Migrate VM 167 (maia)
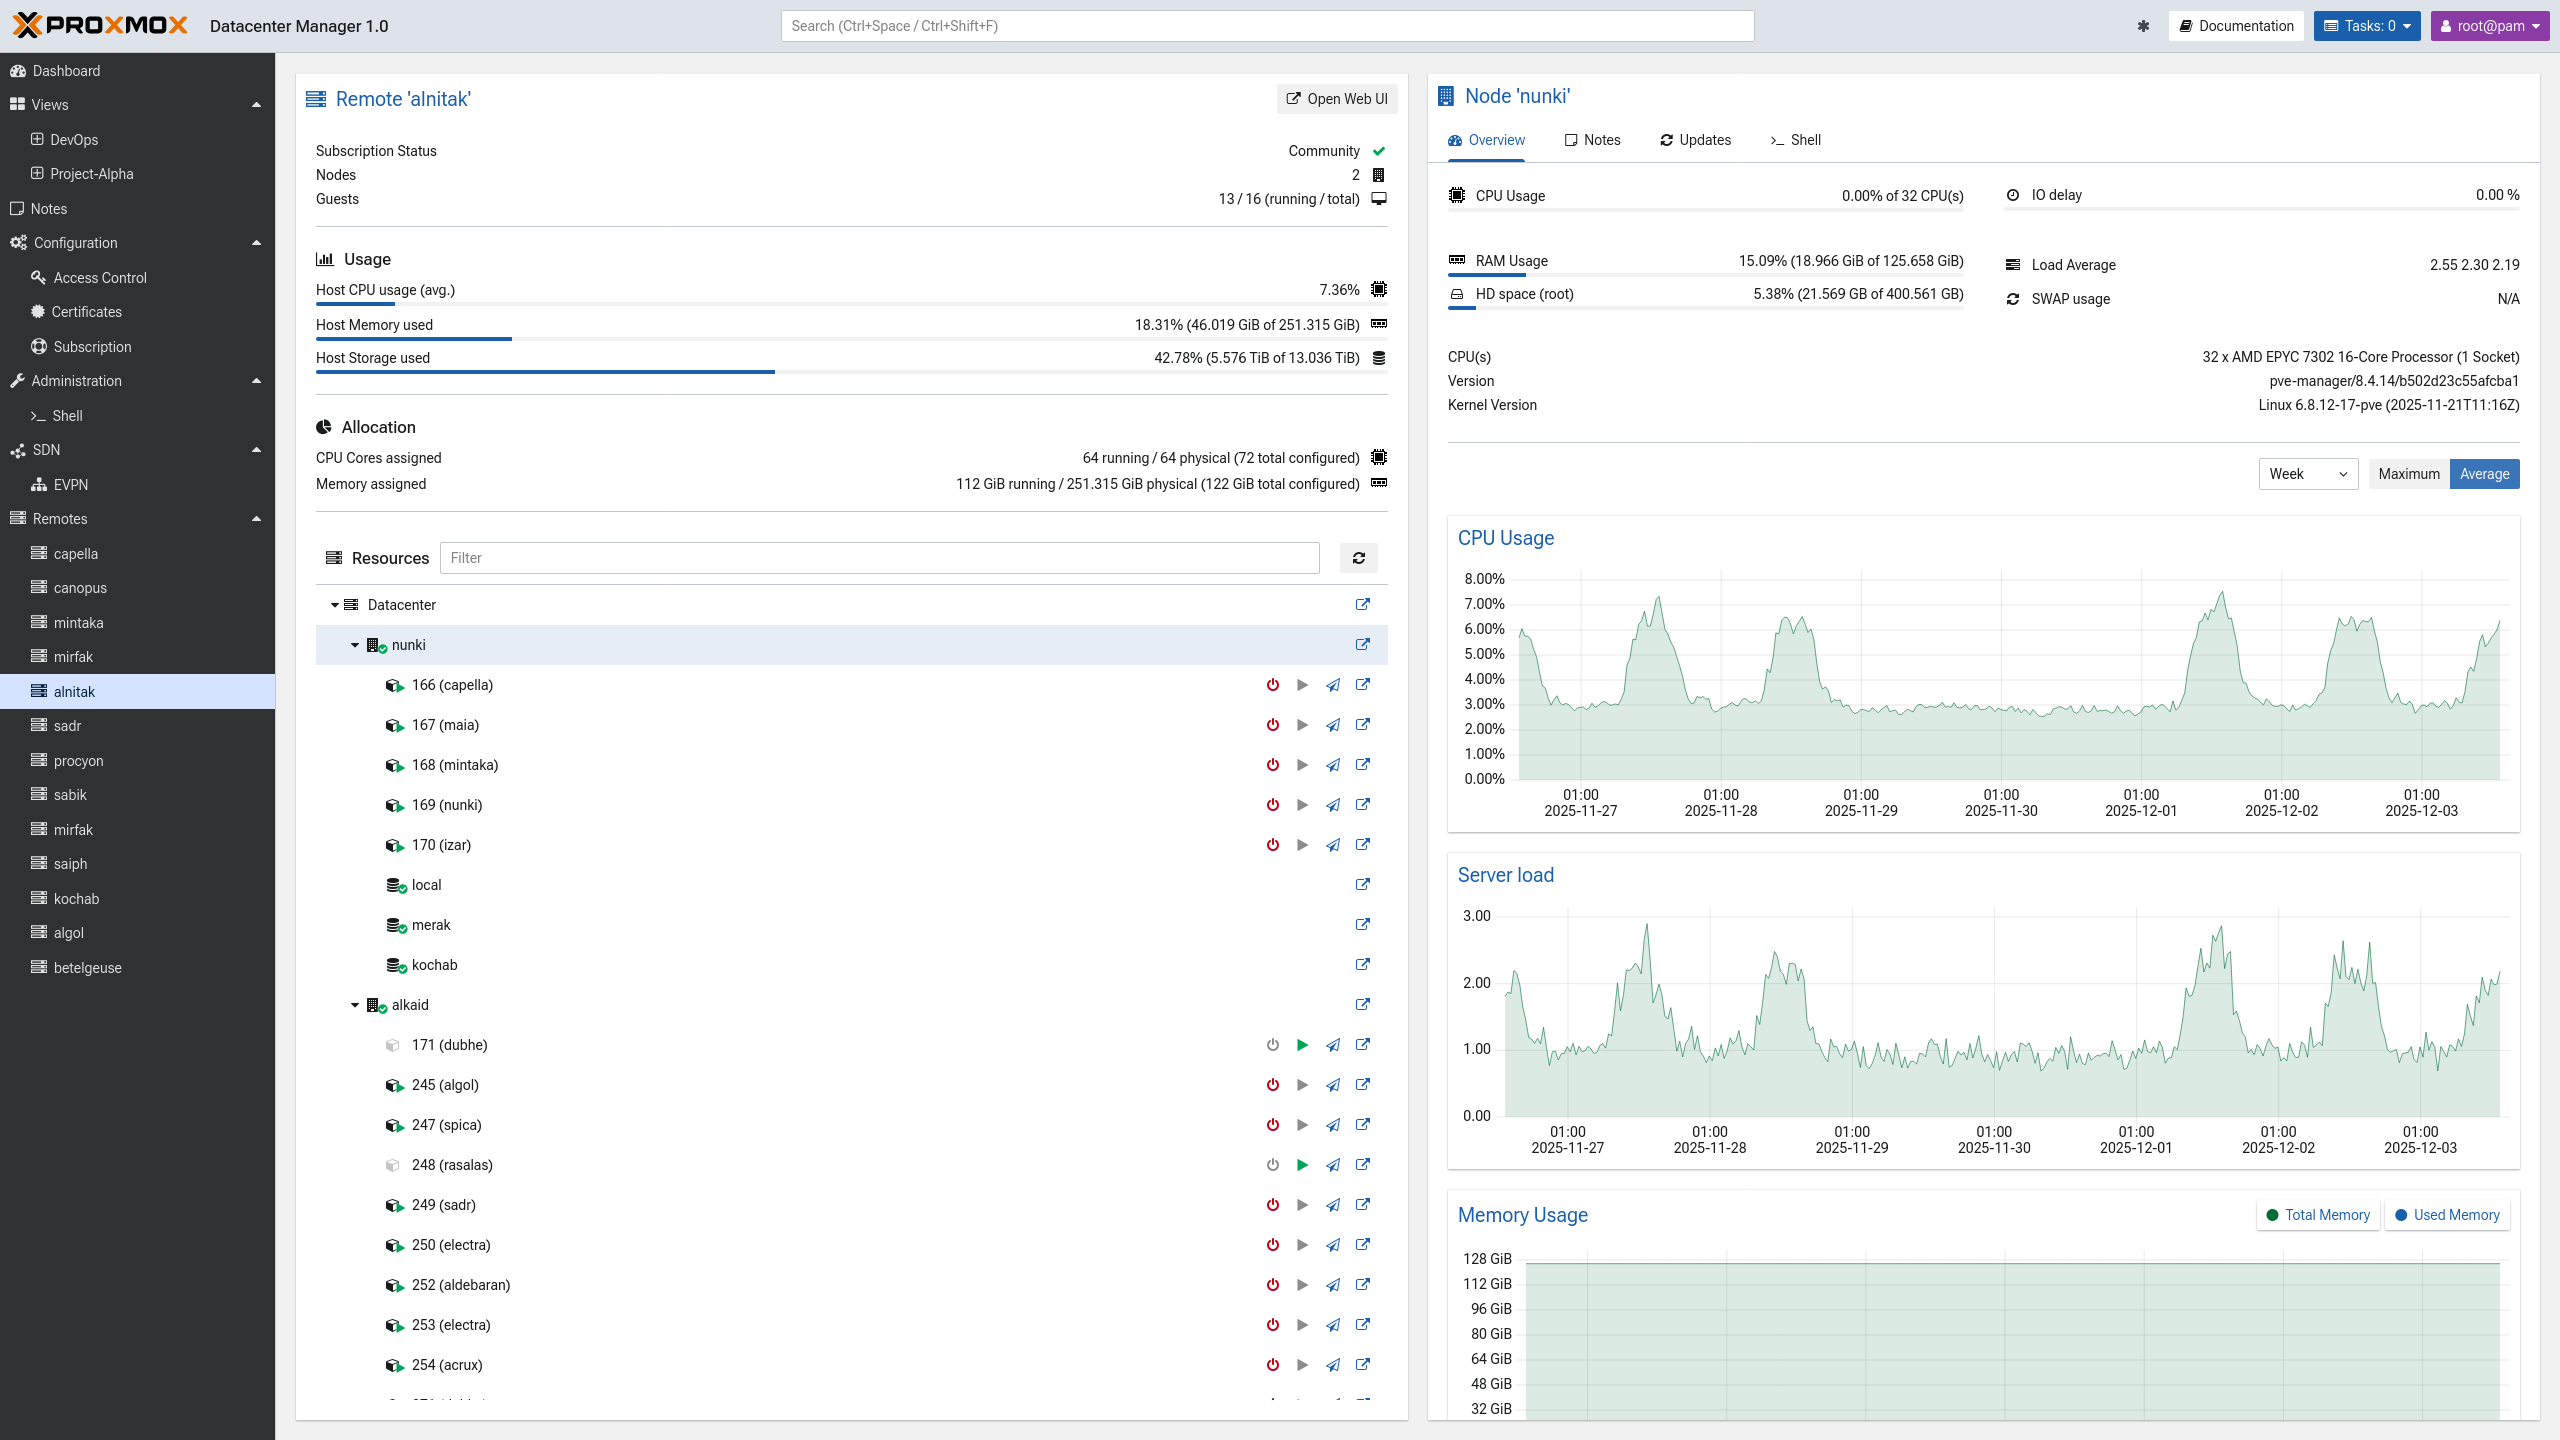The width and height of the screenshot is (2560, 1440). coord(1333,725)
